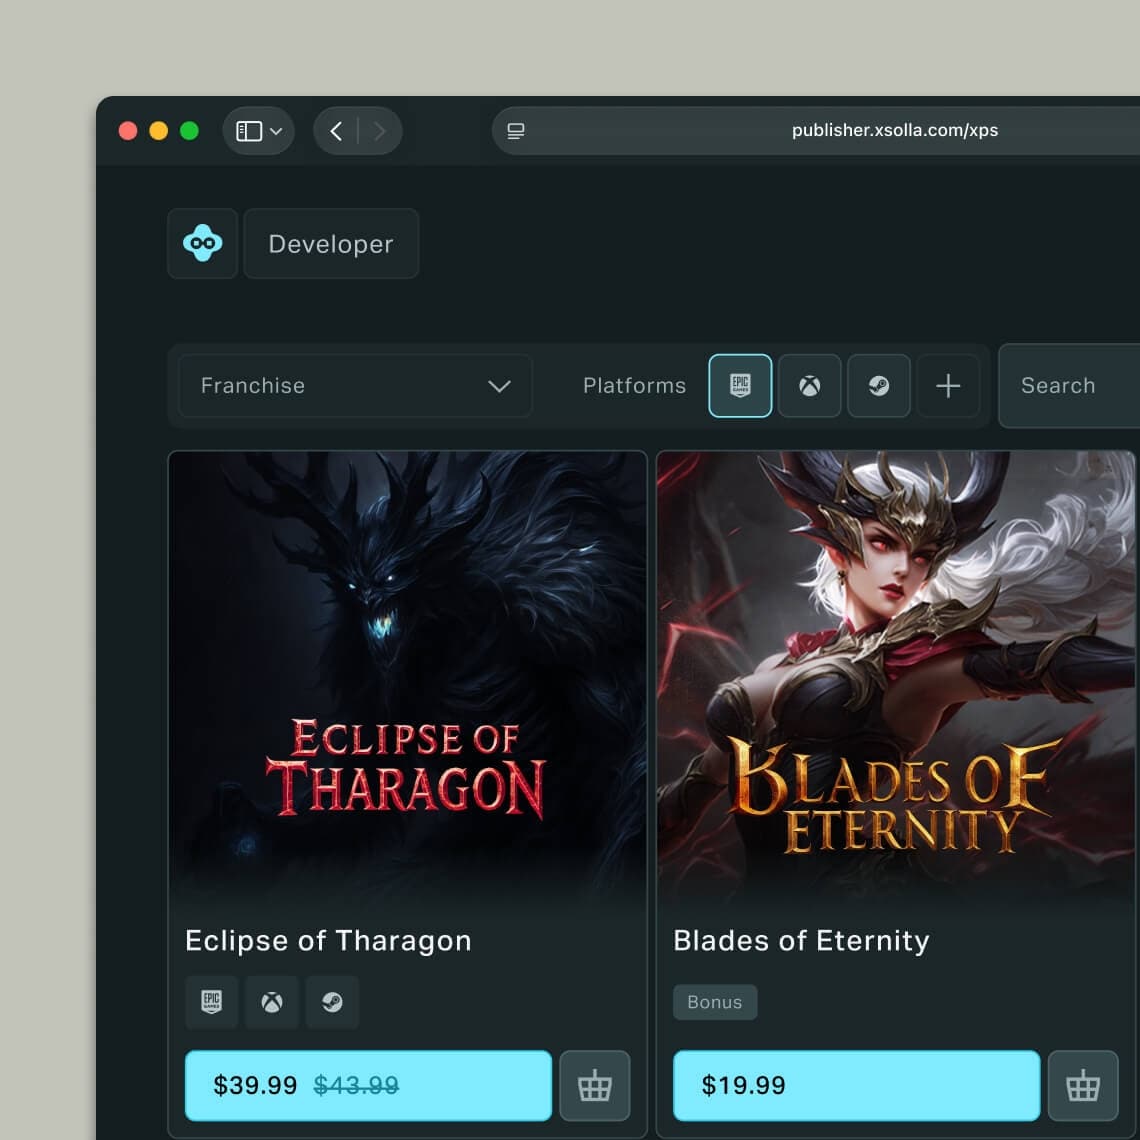Open the Developer tab
The image size is (1140, 1140).
point(331,244)
